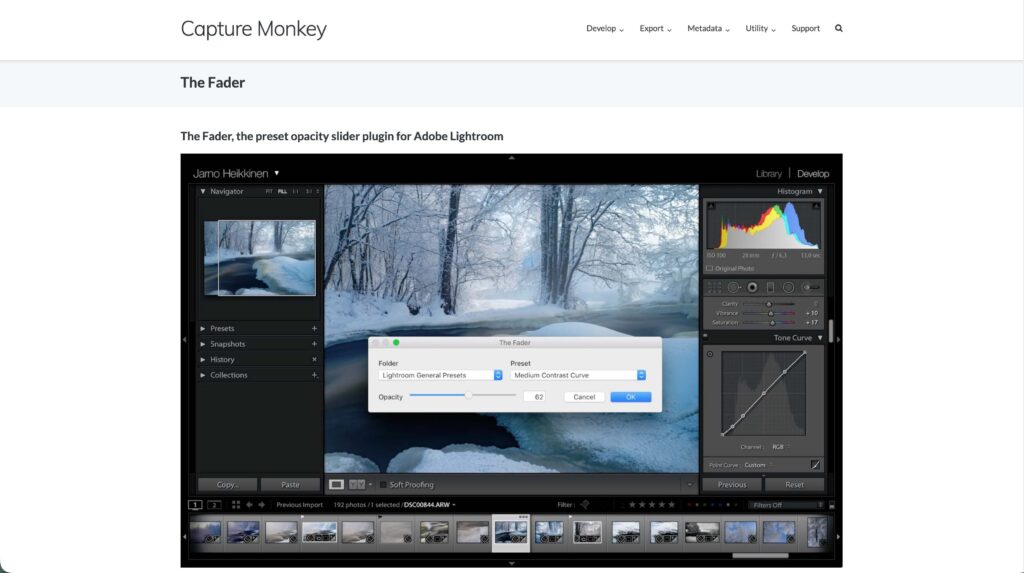Switch to Loupe view icon in toolbar

[336, 485]
